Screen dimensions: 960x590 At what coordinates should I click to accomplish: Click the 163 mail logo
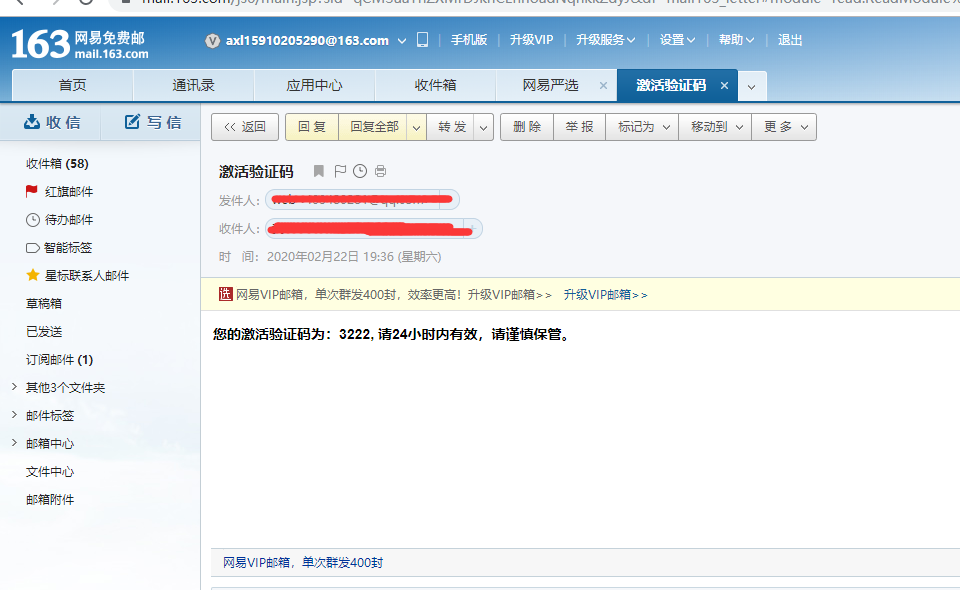click(x=80, y=45)
